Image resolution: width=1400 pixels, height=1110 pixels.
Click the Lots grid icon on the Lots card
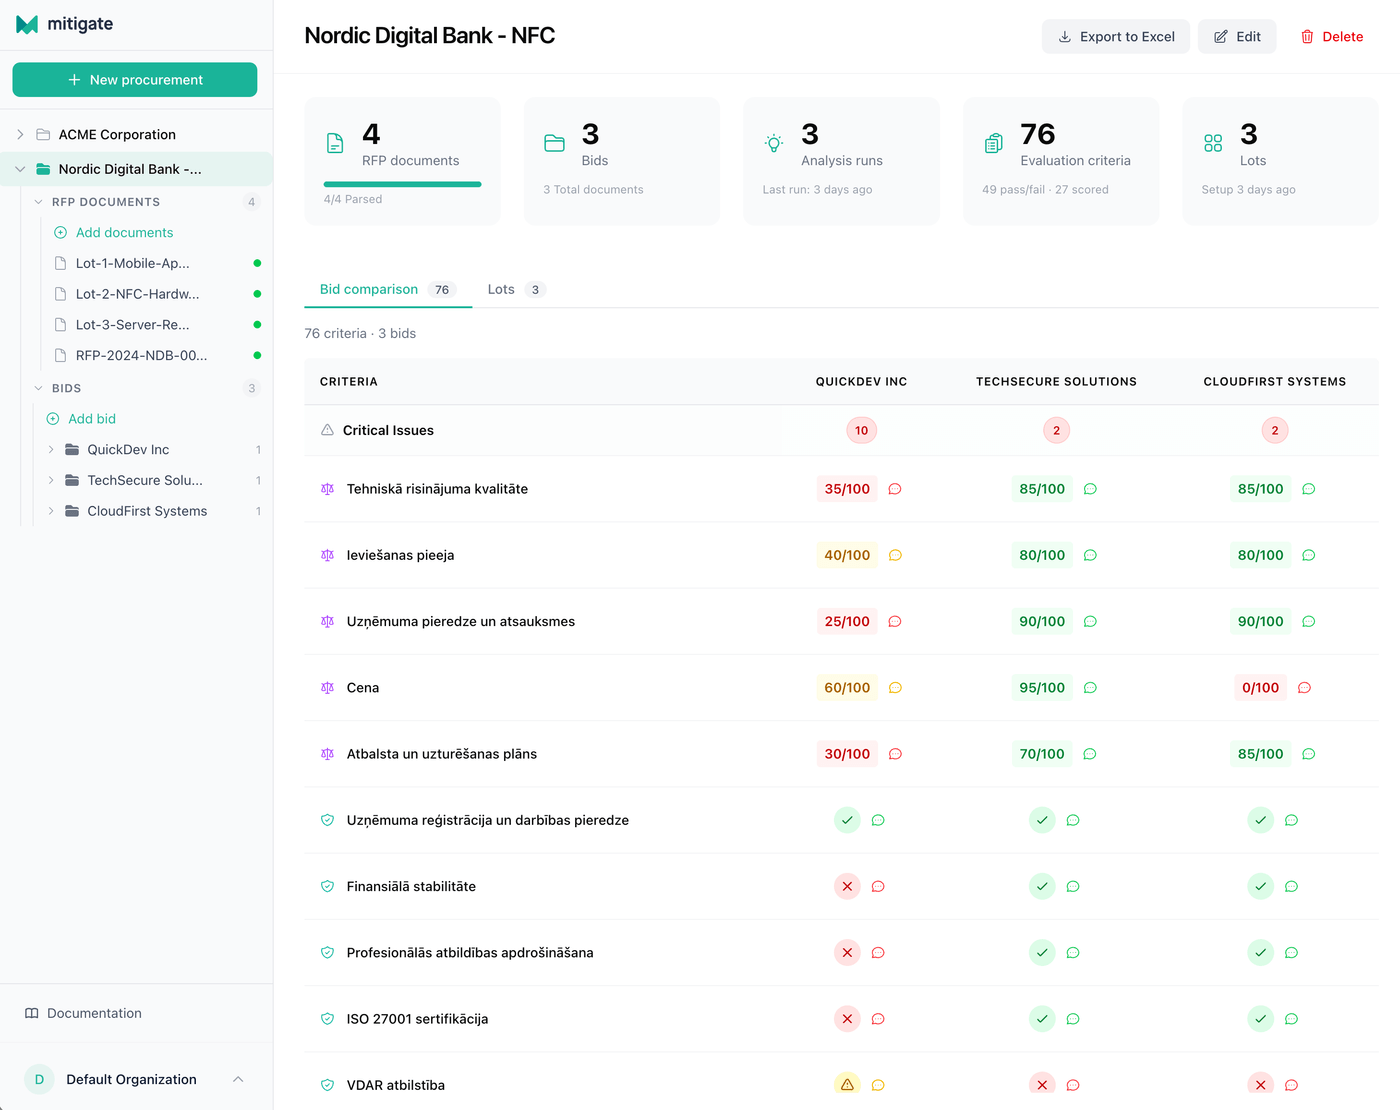[x=1213, y=143]
